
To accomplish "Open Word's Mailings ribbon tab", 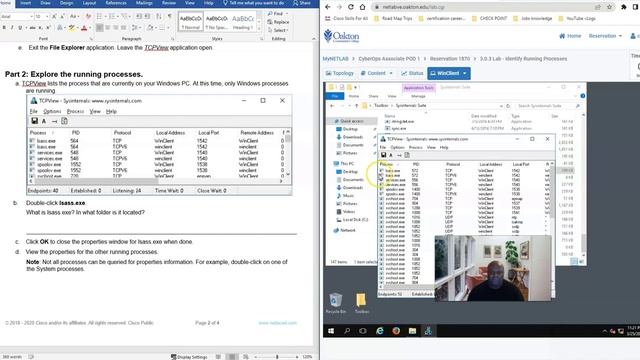I will pos(144,3).
